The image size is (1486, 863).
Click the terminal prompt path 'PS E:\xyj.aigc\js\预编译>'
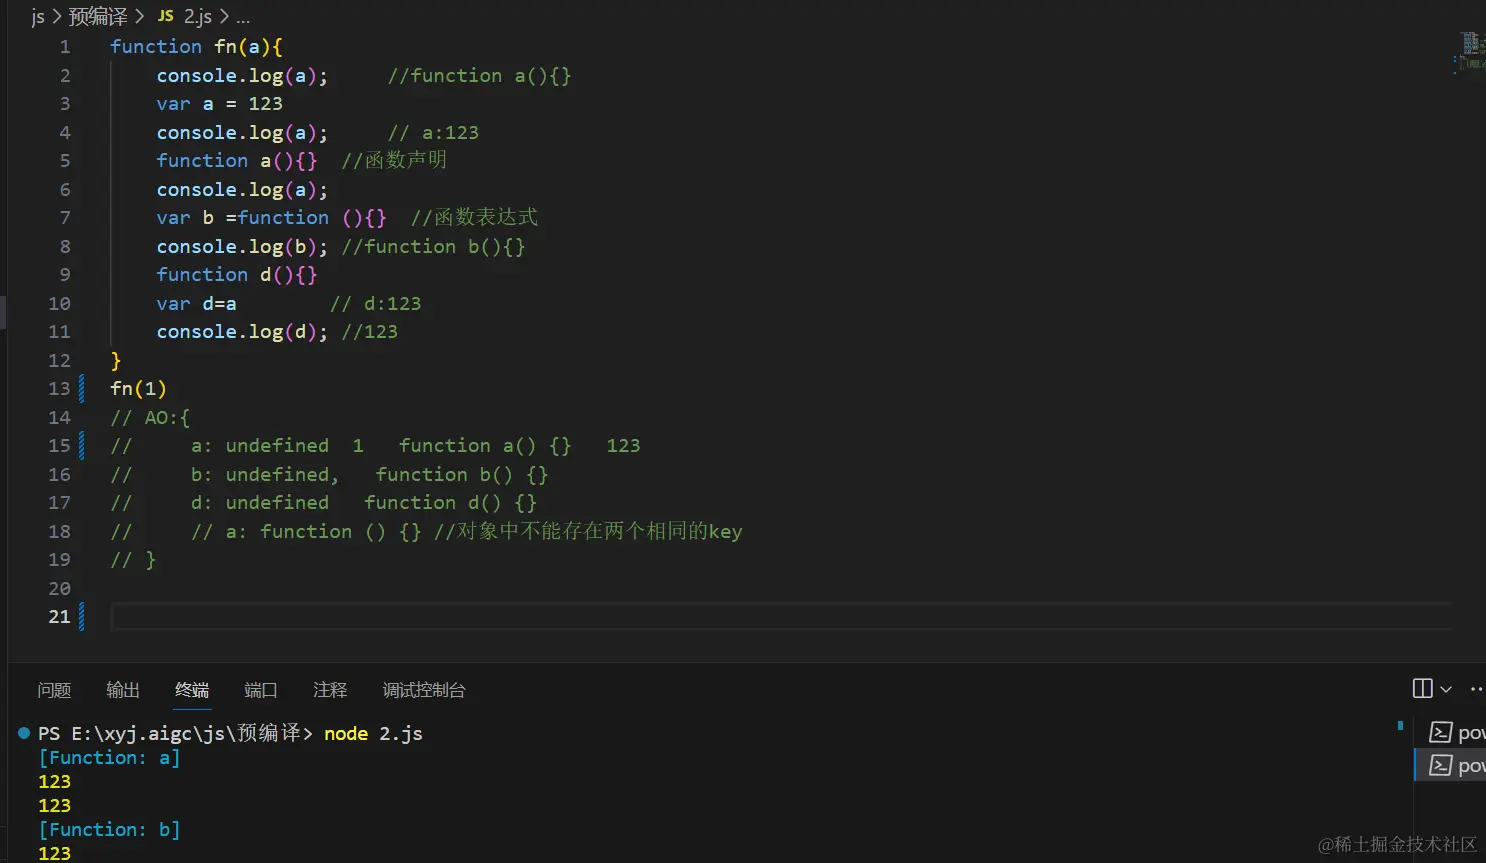point(175,734)
